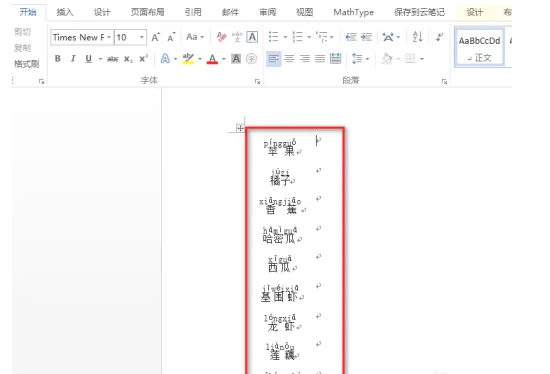Open the MathType ribbon tab
The height and width of the screenshot is (374, 550).
click(353, 12)
